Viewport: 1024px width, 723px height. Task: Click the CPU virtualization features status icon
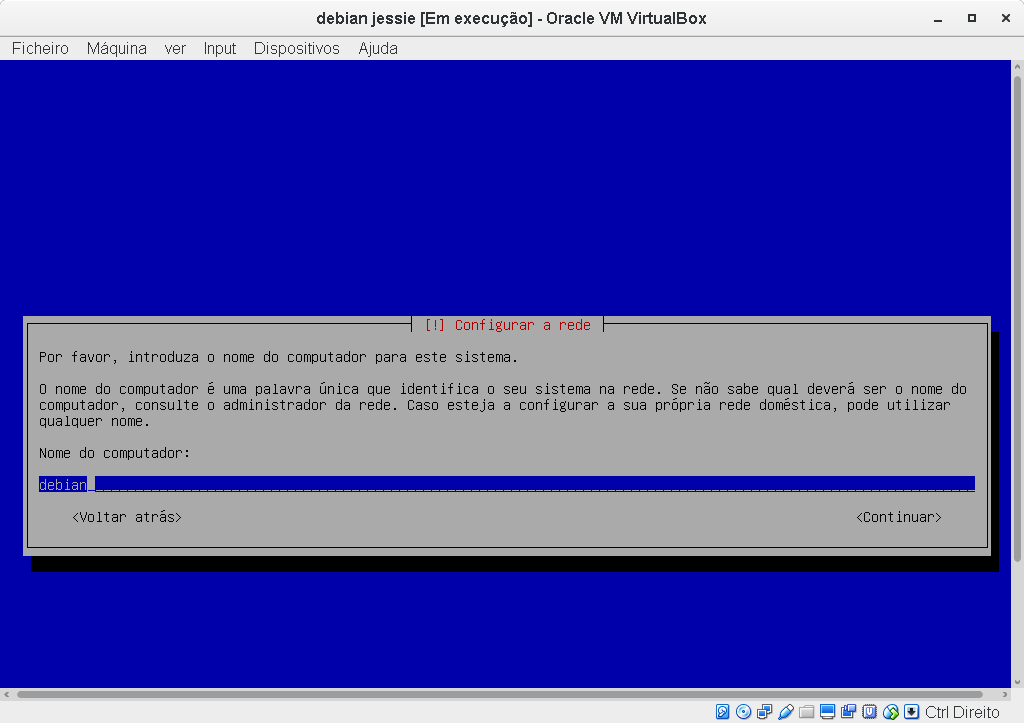[x=869, y=712]
